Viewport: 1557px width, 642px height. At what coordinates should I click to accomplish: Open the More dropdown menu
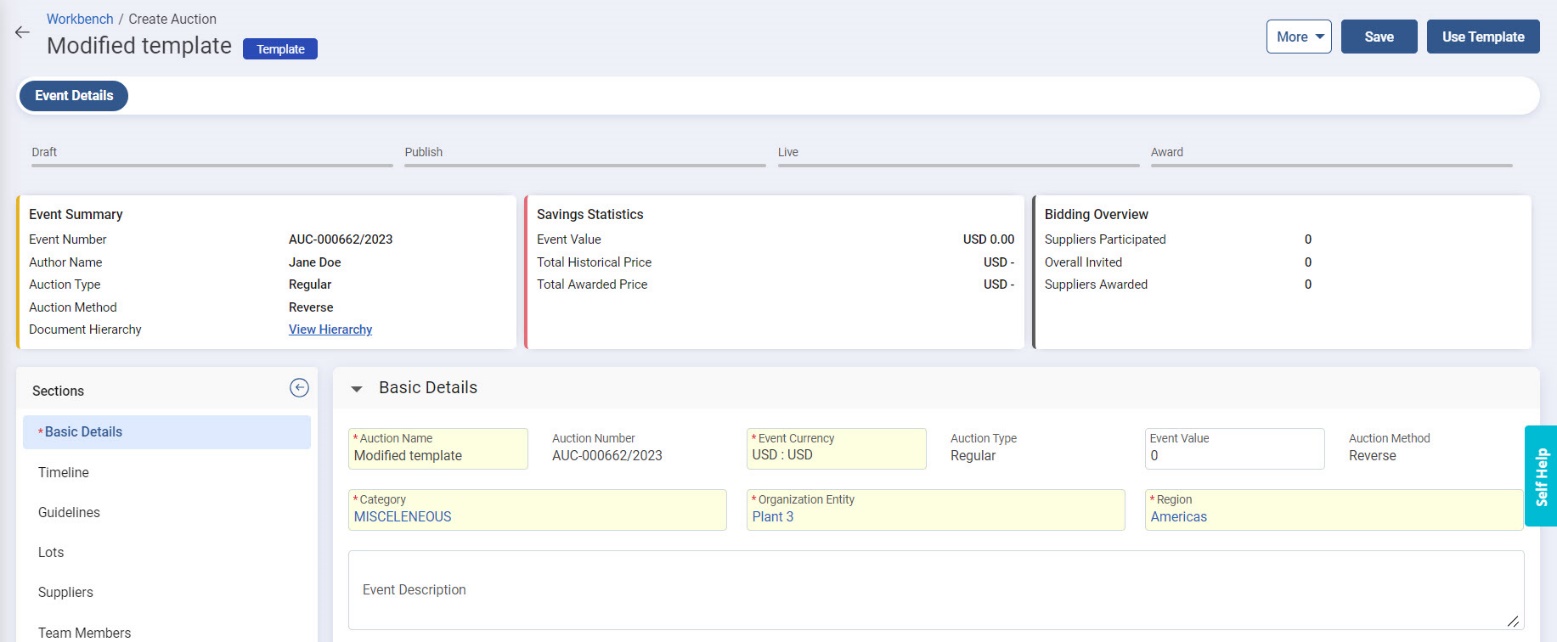point(1298,37)
